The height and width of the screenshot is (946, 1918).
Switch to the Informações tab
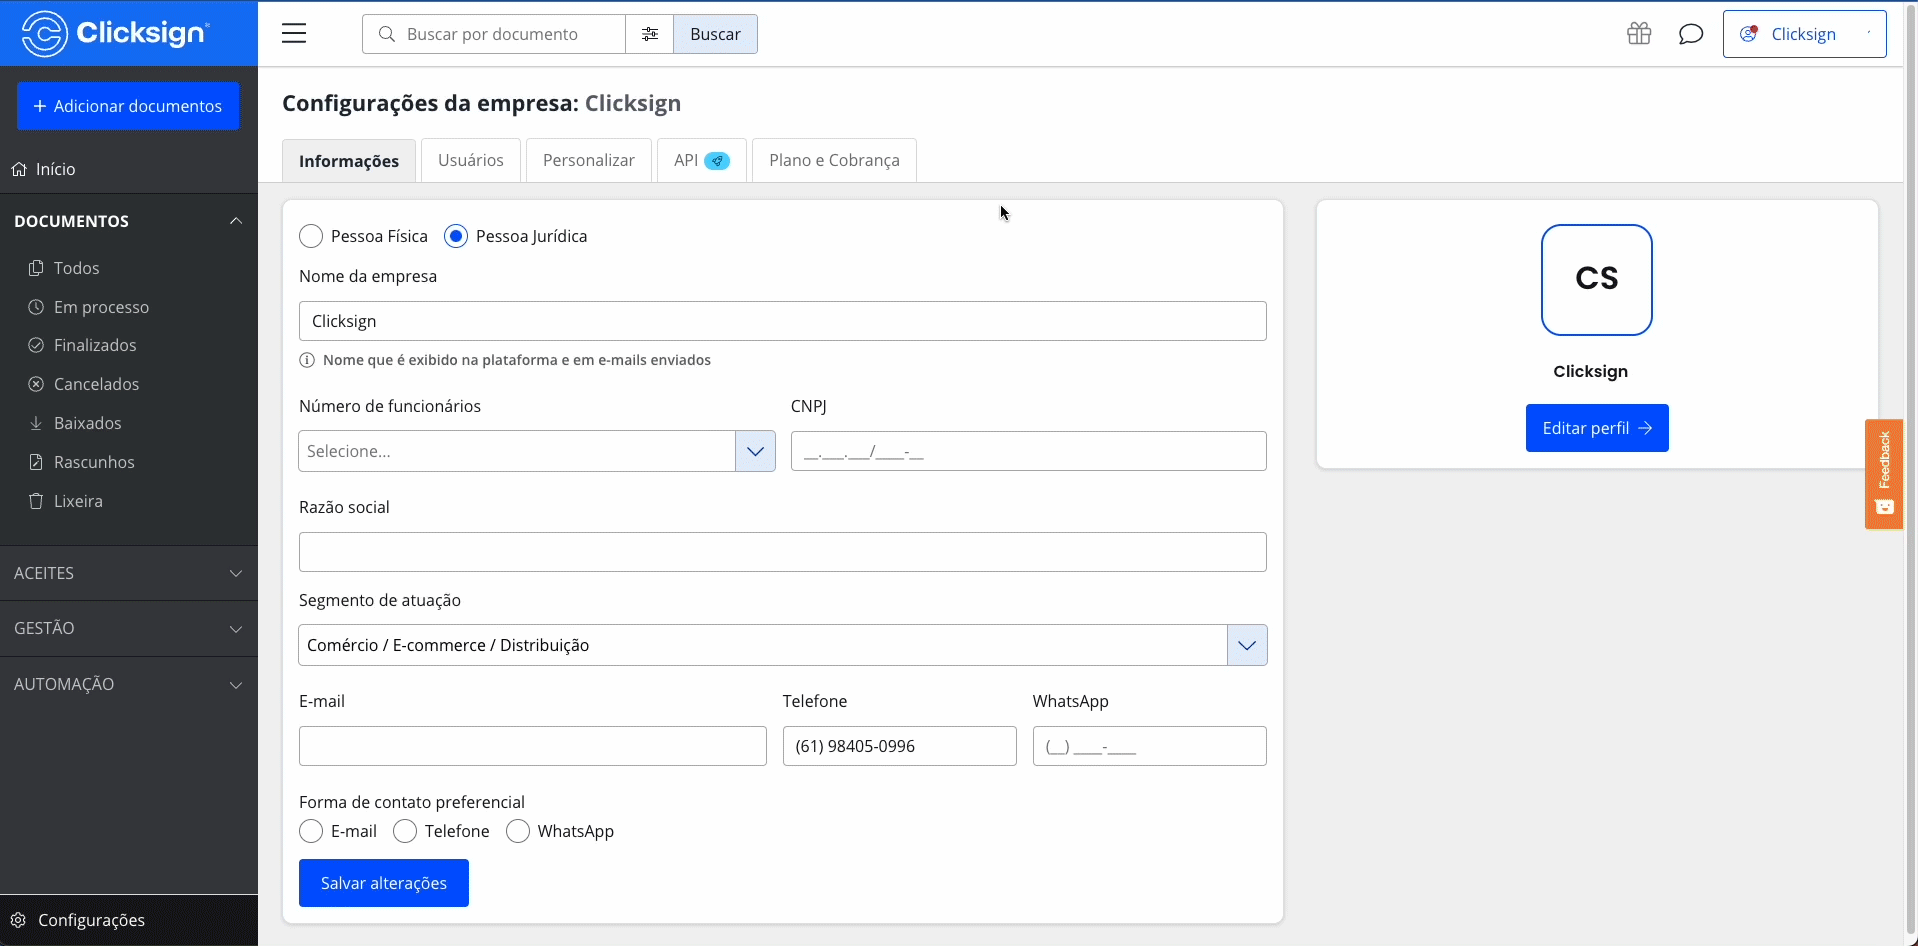(x=349, y=161)
